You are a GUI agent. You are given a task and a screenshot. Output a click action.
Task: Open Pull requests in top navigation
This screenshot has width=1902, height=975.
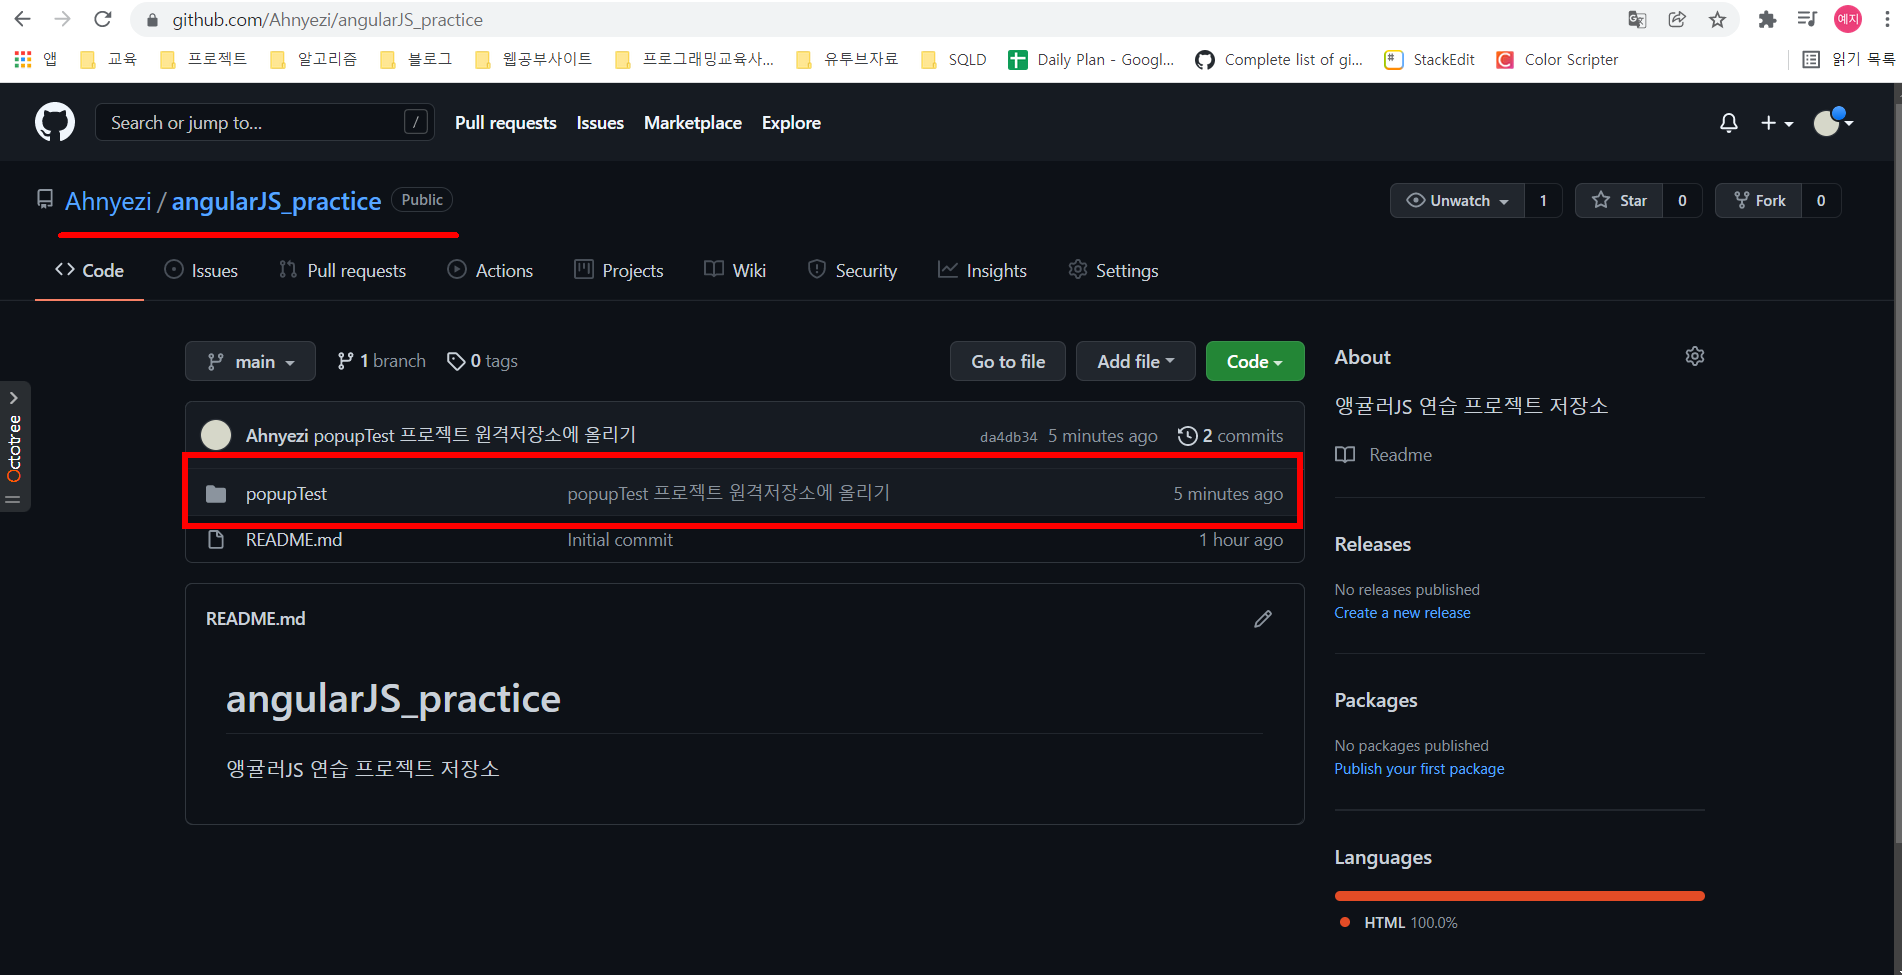click(x=505, y=123)
